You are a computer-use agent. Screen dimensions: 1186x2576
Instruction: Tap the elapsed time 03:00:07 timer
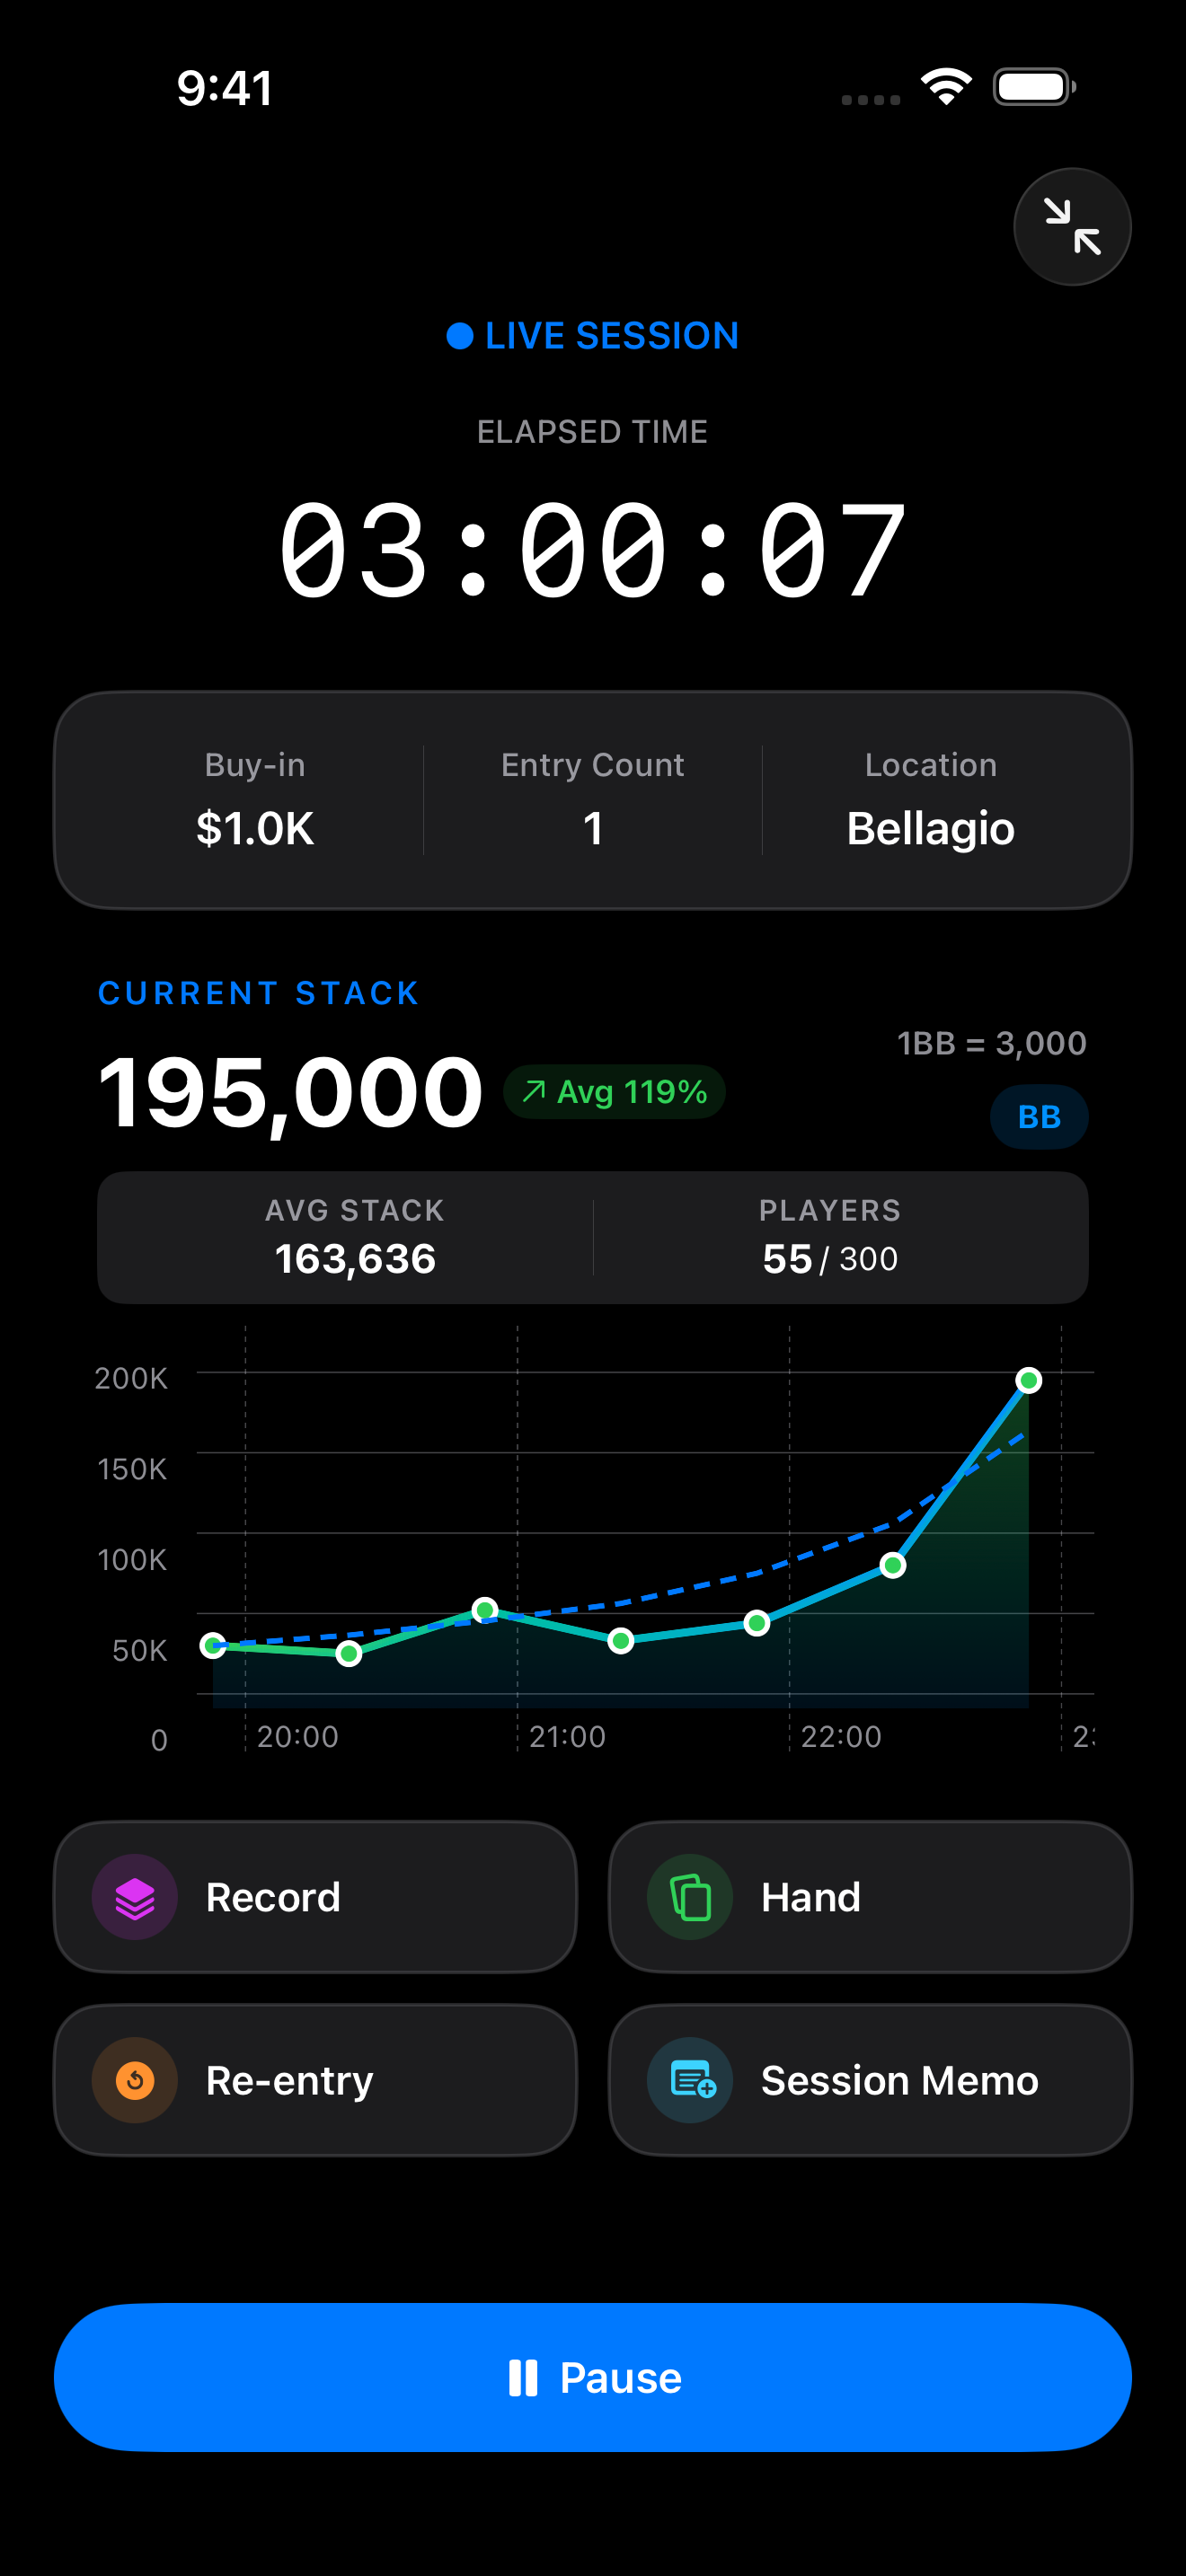coord(593,550)
